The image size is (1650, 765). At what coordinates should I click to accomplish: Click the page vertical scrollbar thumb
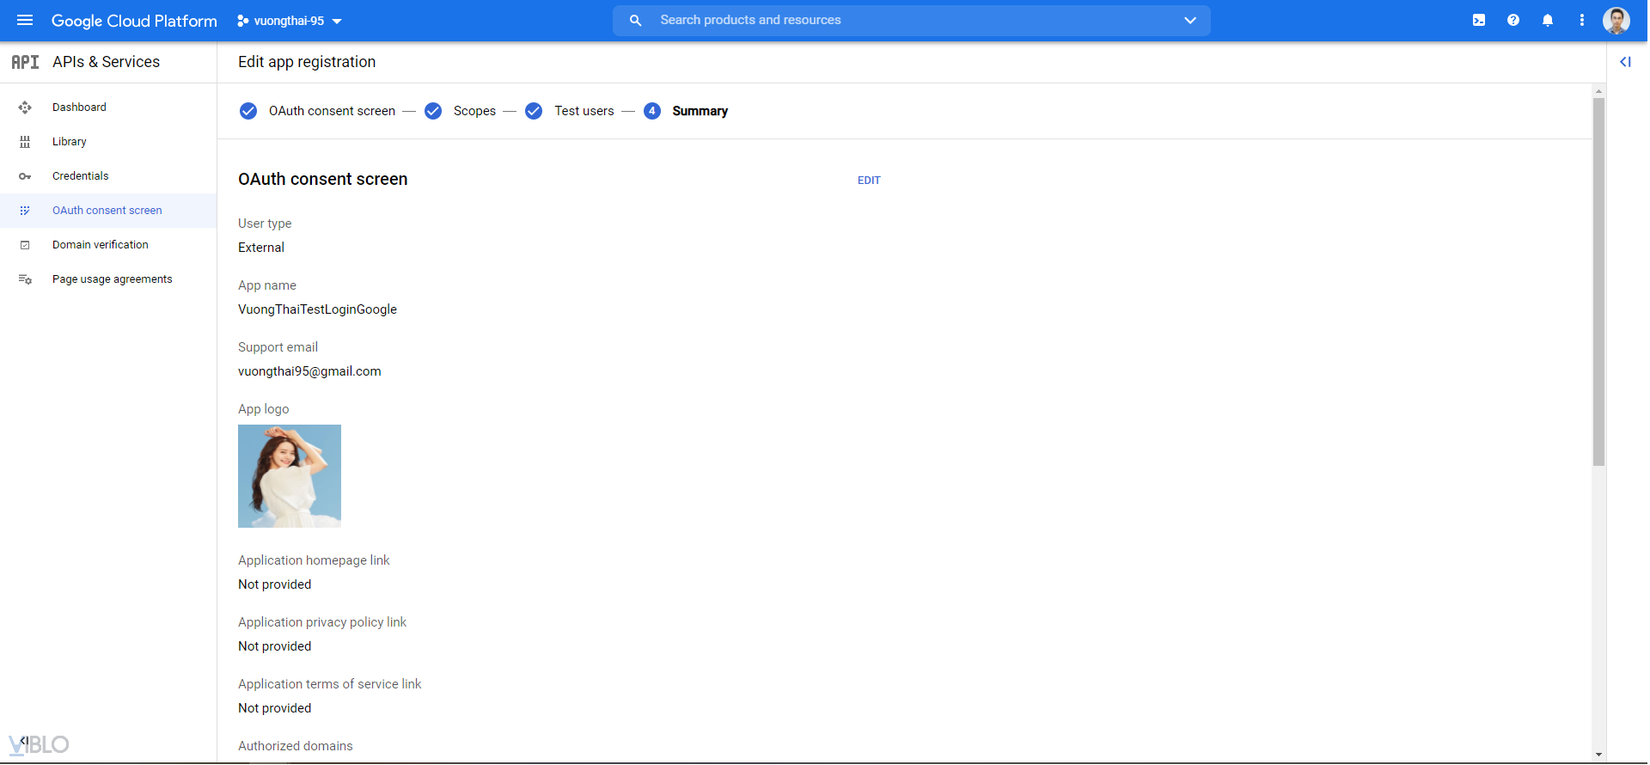1598,282
